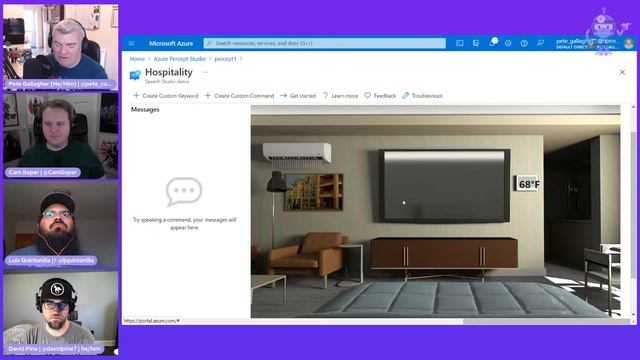Image resolution: width=640 pixels, height=360 pixels.
Task: Click the scroll down arrow of vertical scrollbar
Action: (x=633, y=315)
